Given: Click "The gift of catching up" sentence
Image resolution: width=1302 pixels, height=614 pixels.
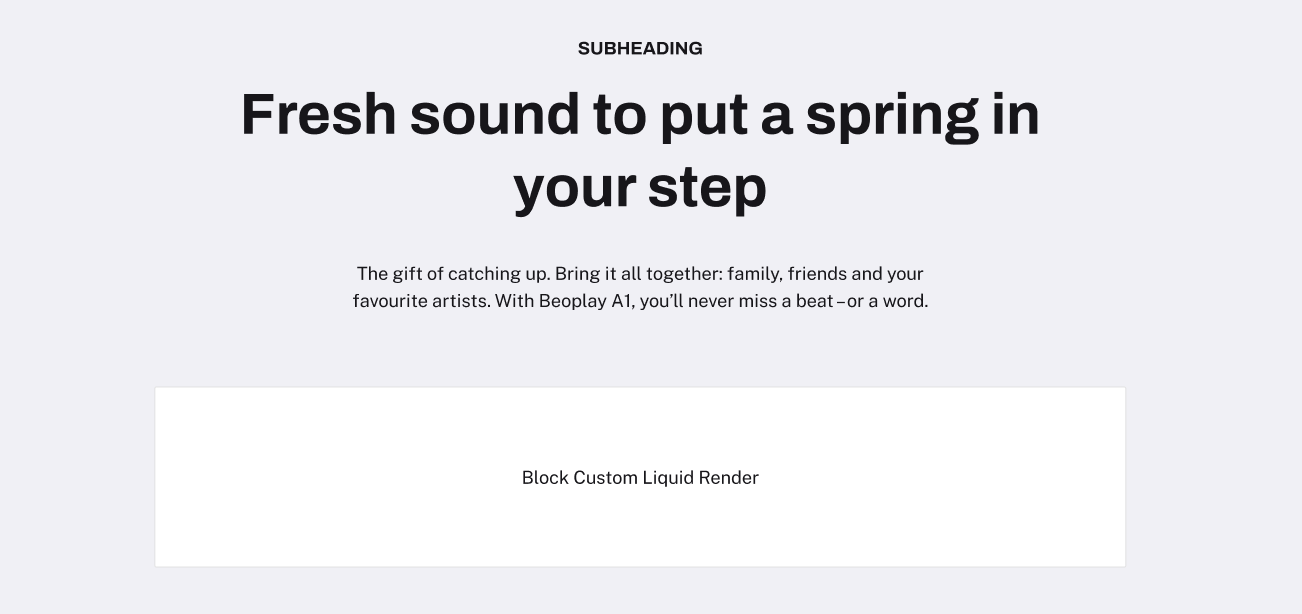Looking at the screenshot, I should point(453,274).
